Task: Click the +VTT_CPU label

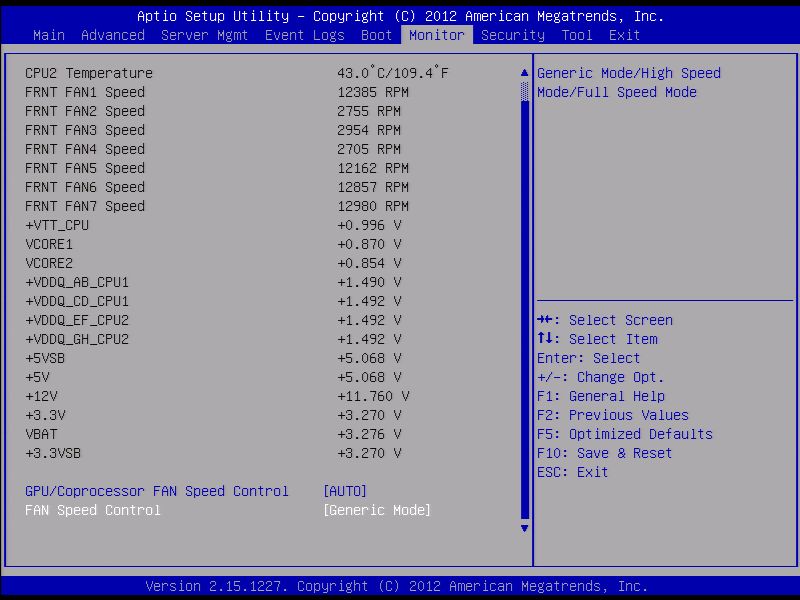Action: 57,225
